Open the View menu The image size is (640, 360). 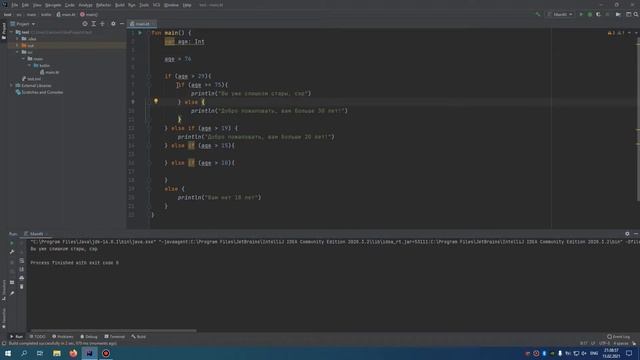[x=37, y=5]
